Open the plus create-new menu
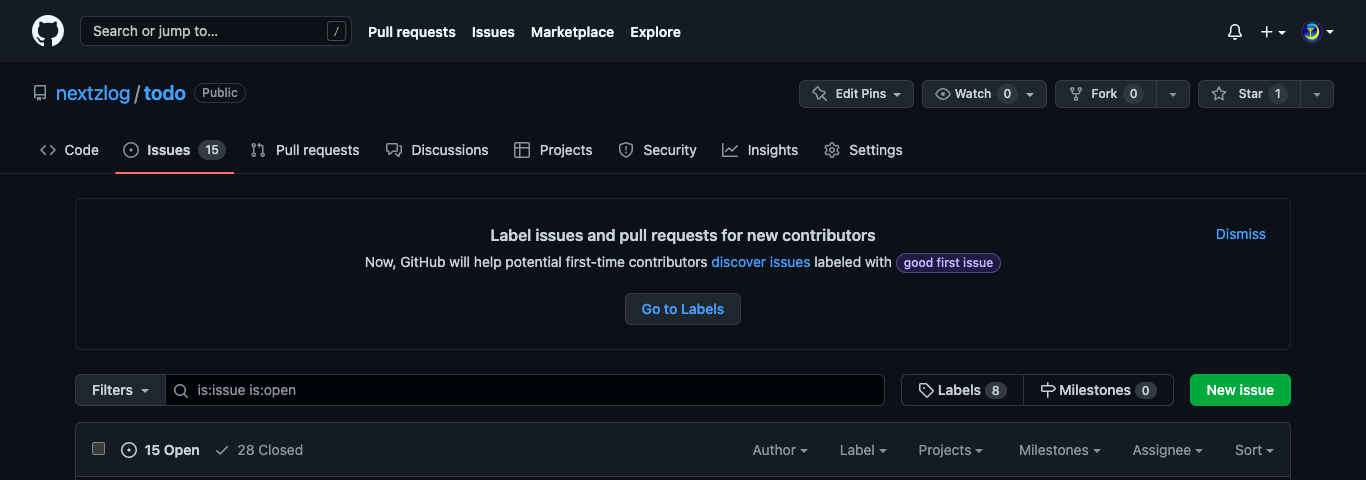The width and height of the screenshot is (1366, 480). pyautogui.click(x=1273, y=32)
